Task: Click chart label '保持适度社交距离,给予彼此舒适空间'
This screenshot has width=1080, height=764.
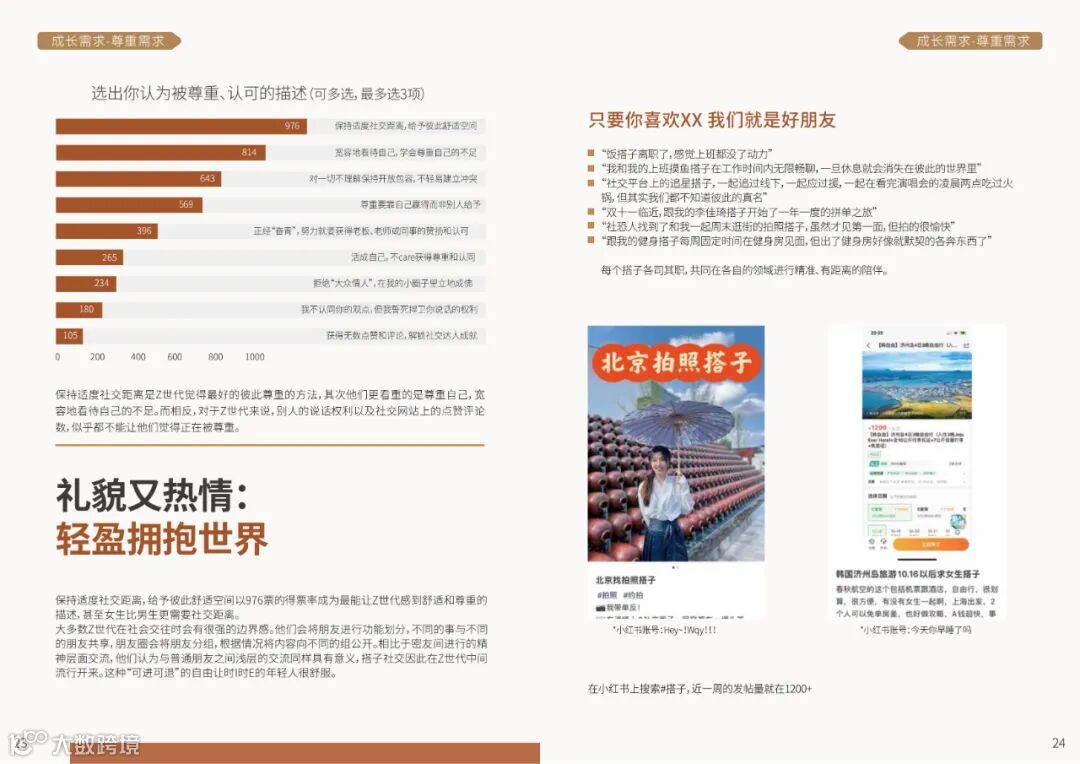Action: pyautogui.click(x=406, y=126)
